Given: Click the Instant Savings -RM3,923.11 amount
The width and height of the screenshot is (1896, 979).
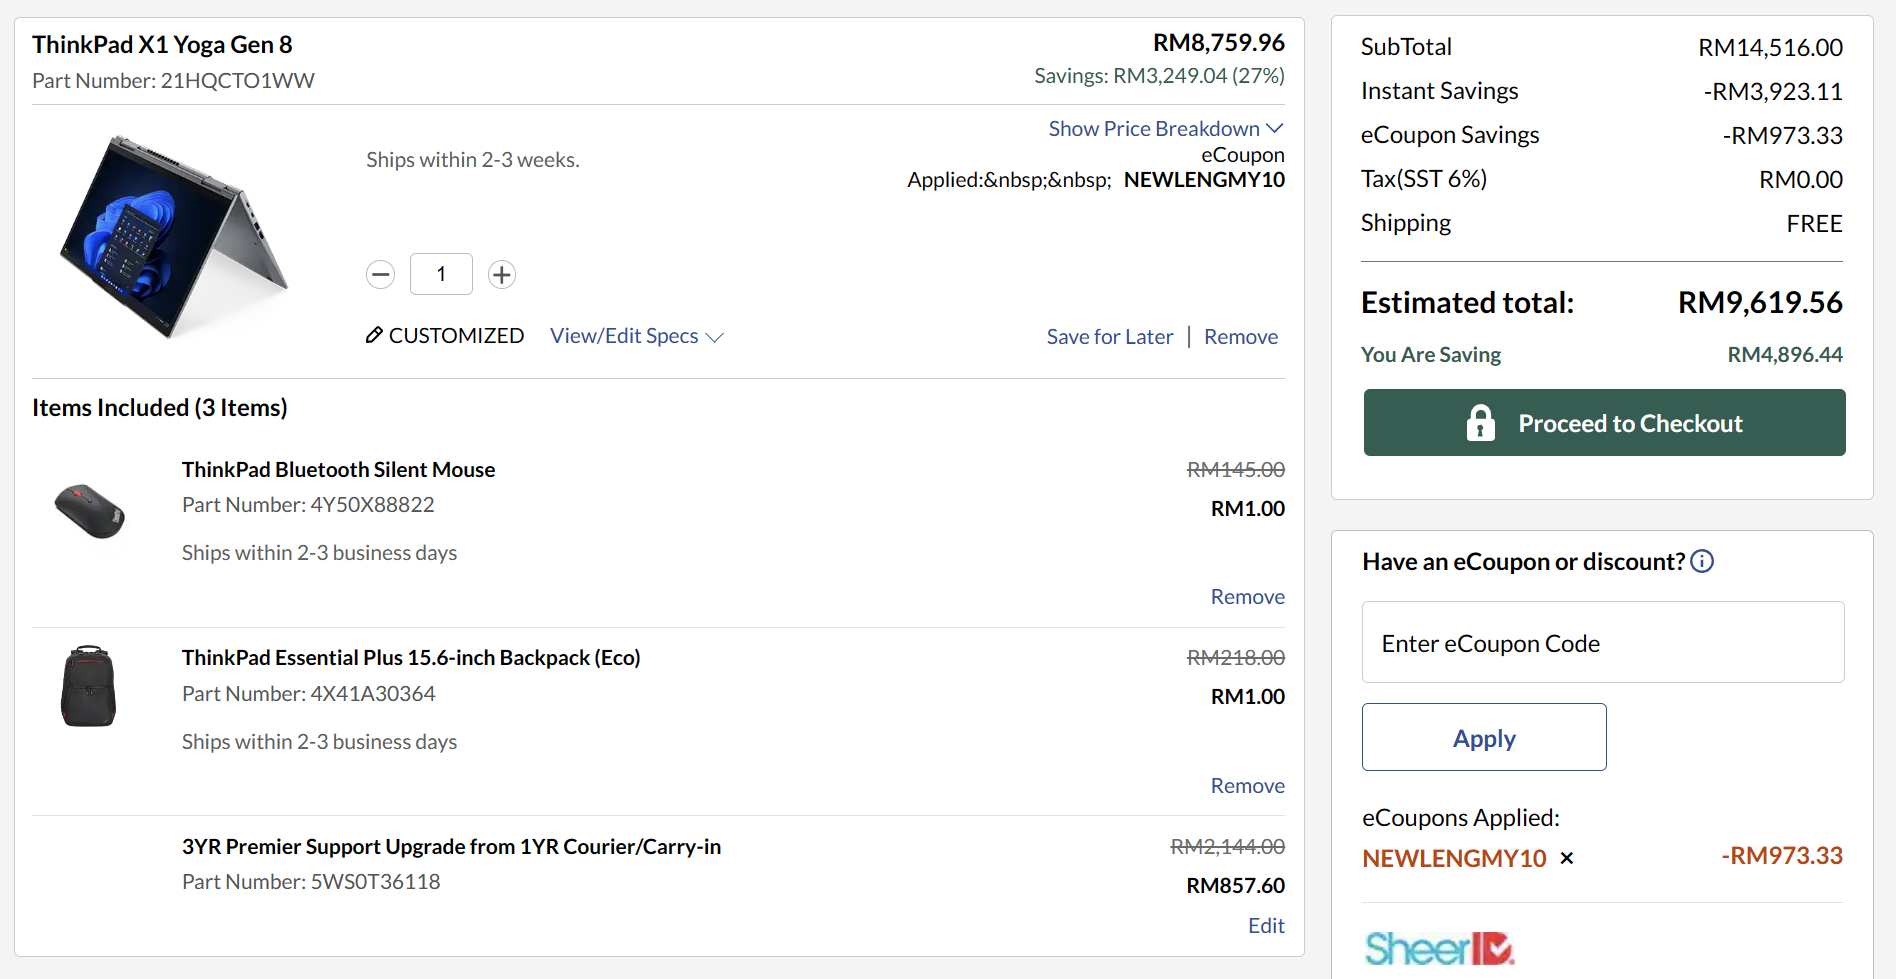Looking at the screenshot, I should pos(1773,92).
